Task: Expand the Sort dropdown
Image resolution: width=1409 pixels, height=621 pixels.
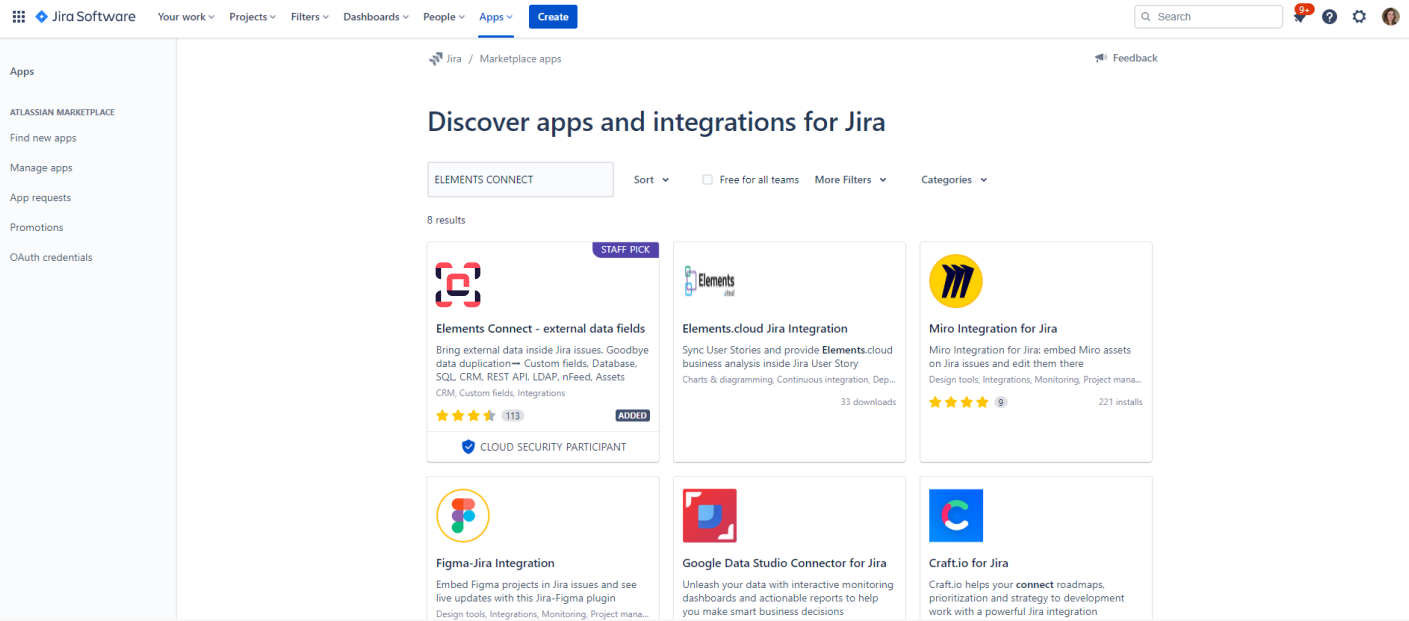Action: click(x=651, y=180)
